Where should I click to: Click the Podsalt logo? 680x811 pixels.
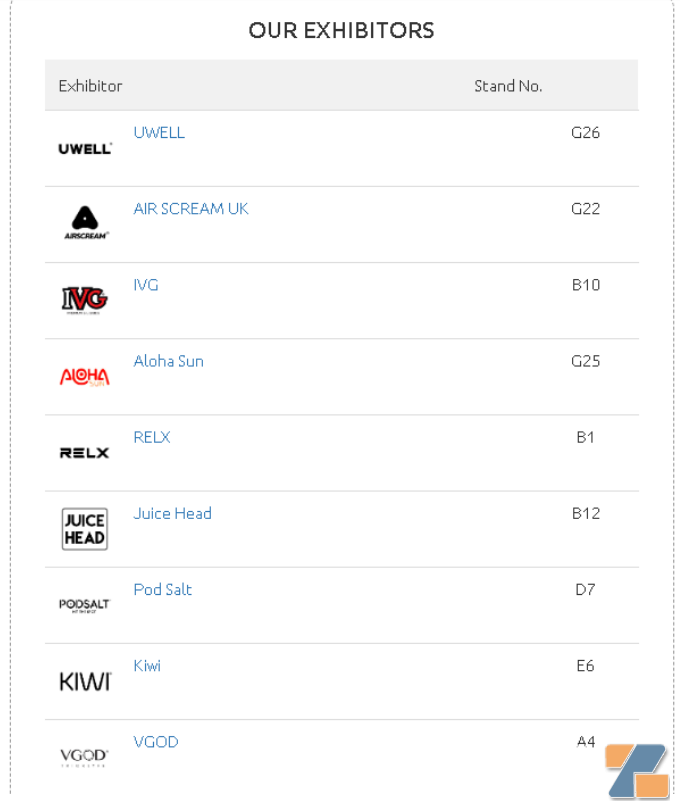pyautogui.click(x=85, y=605)
